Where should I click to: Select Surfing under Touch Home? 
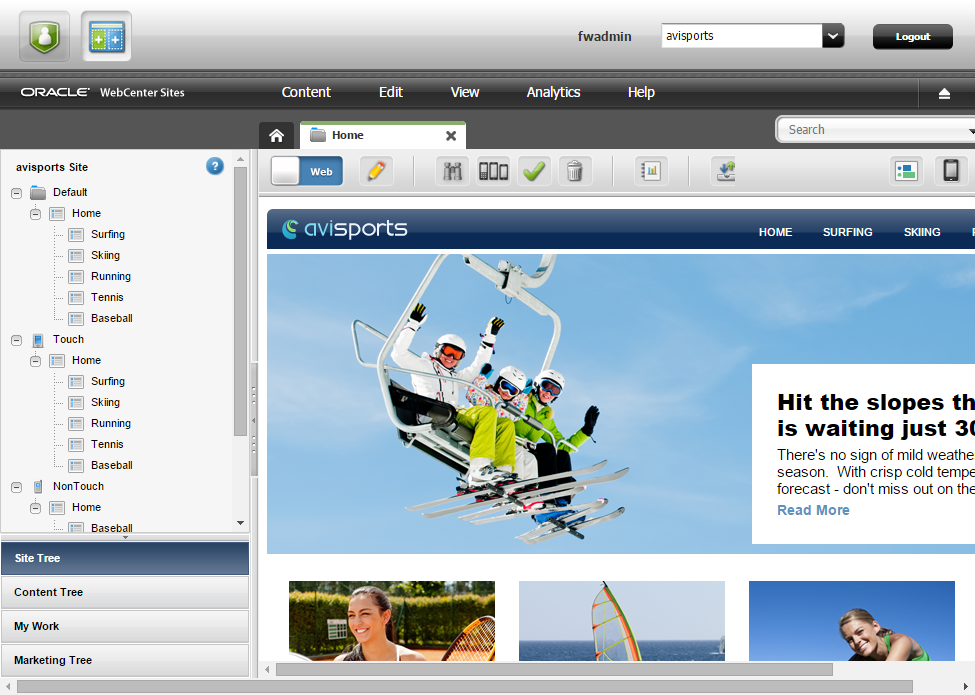pyautogui.click(x=108, y=381)
